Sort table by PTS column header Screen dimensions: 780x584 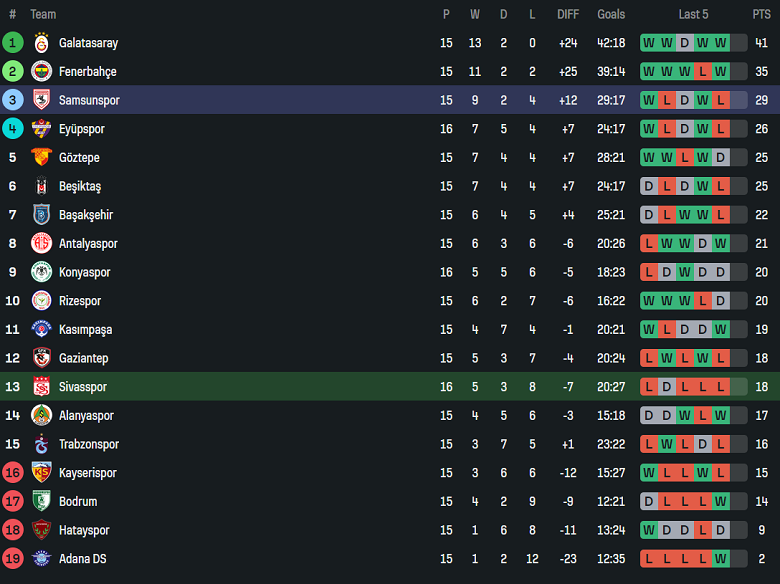[762, 14]
